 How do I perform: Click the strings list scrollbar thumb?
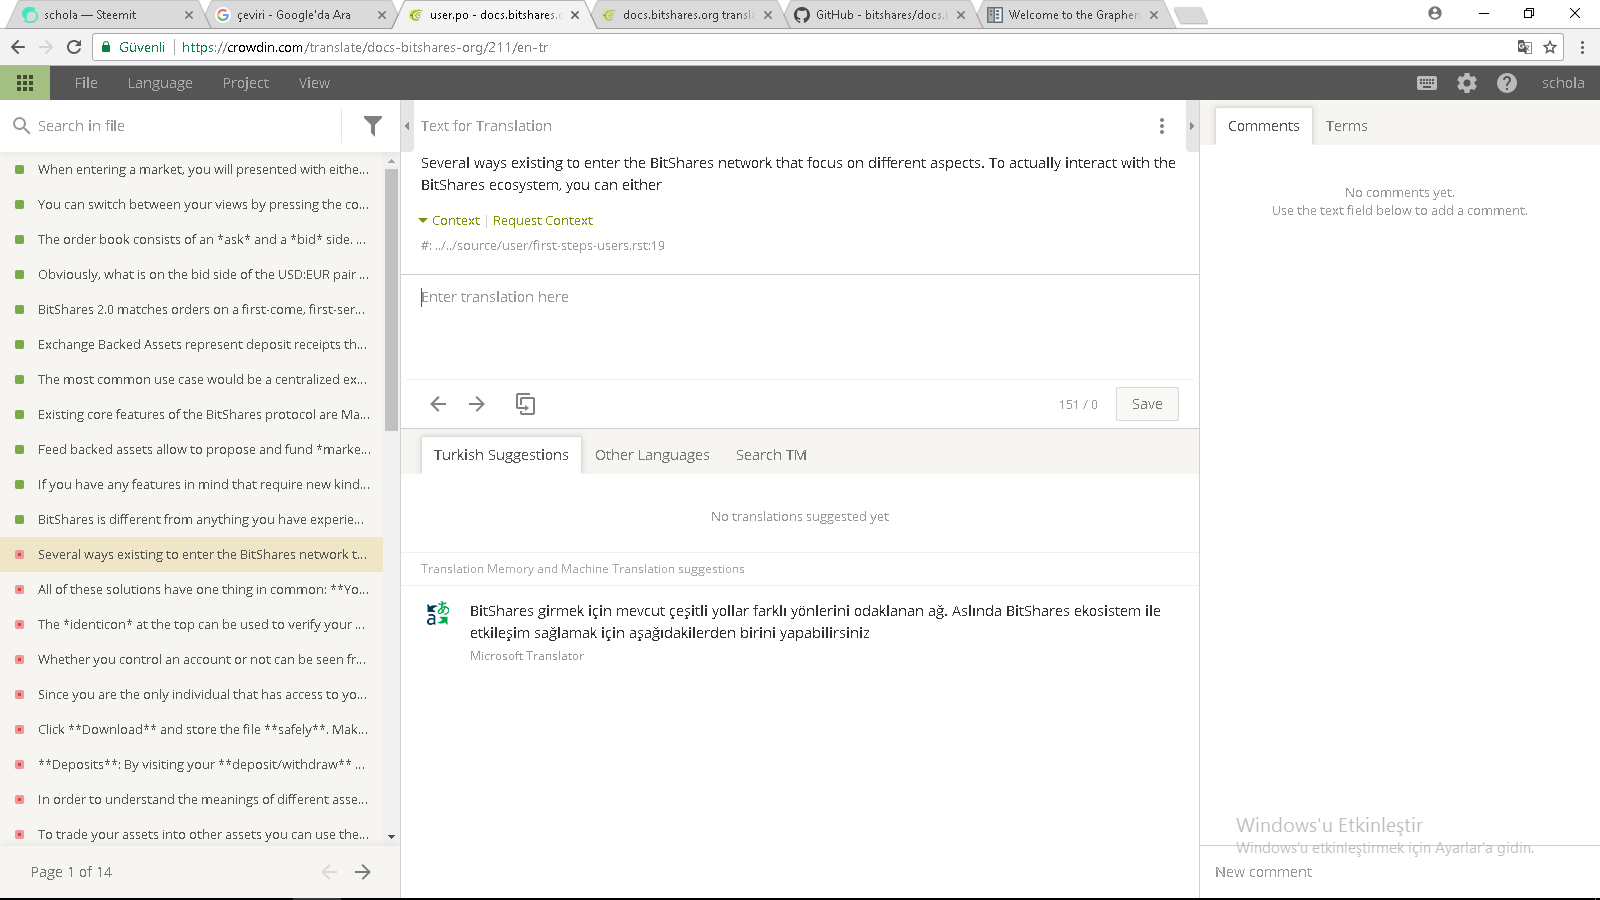click(x=391, y=300)
